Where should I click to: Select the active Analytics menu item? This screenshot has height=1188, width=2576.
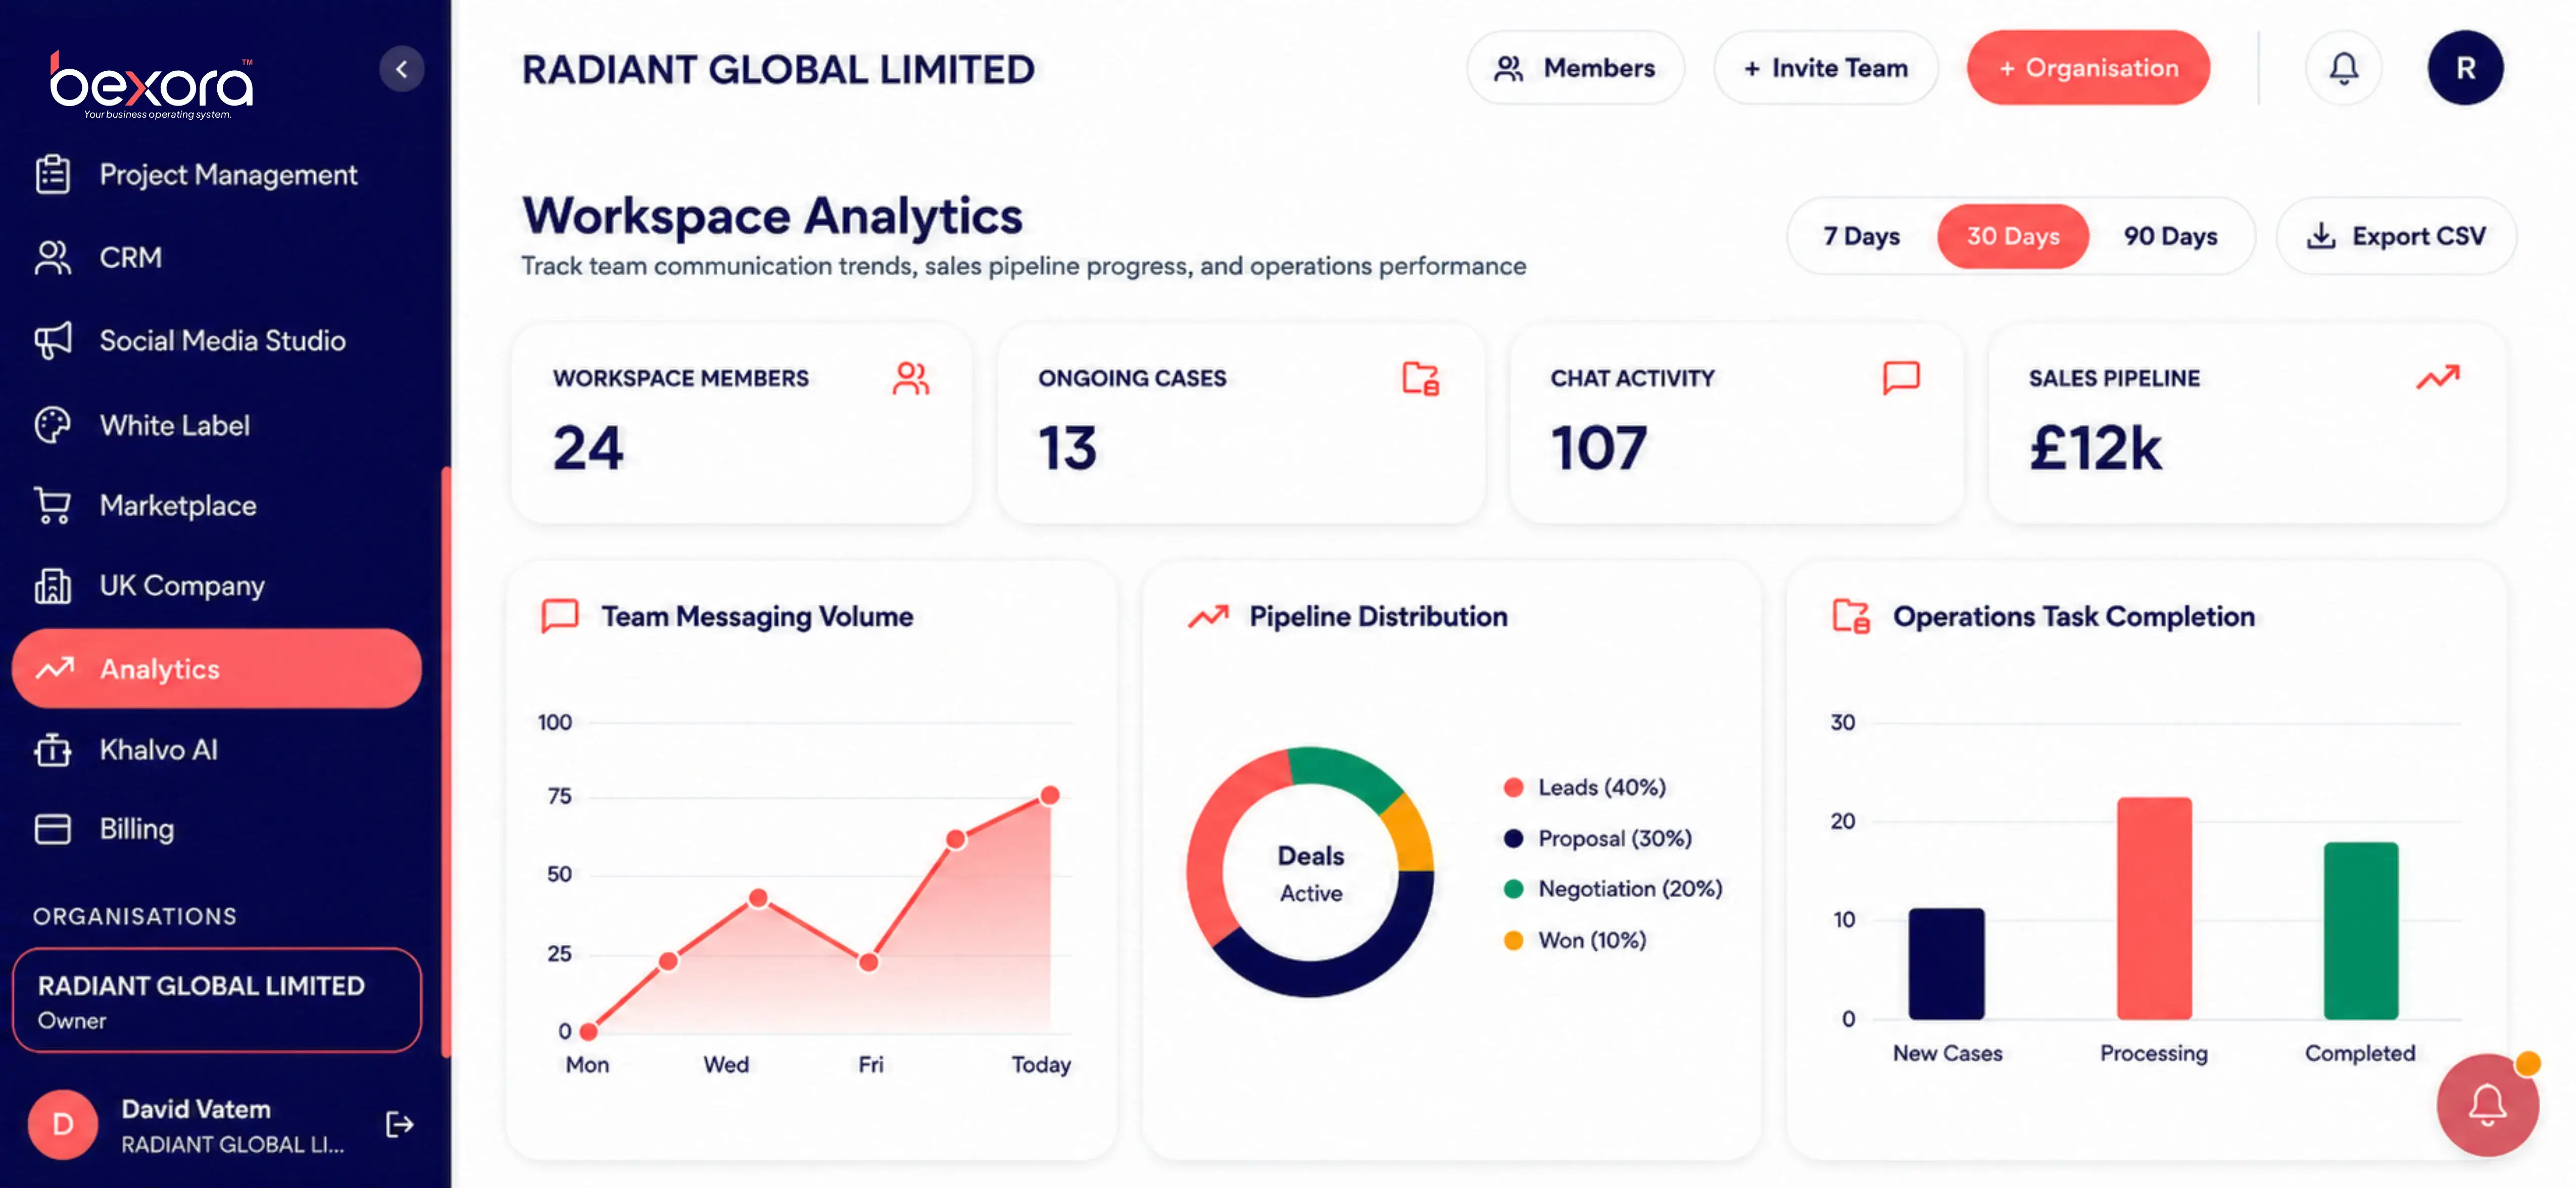[x=216, y=668]
